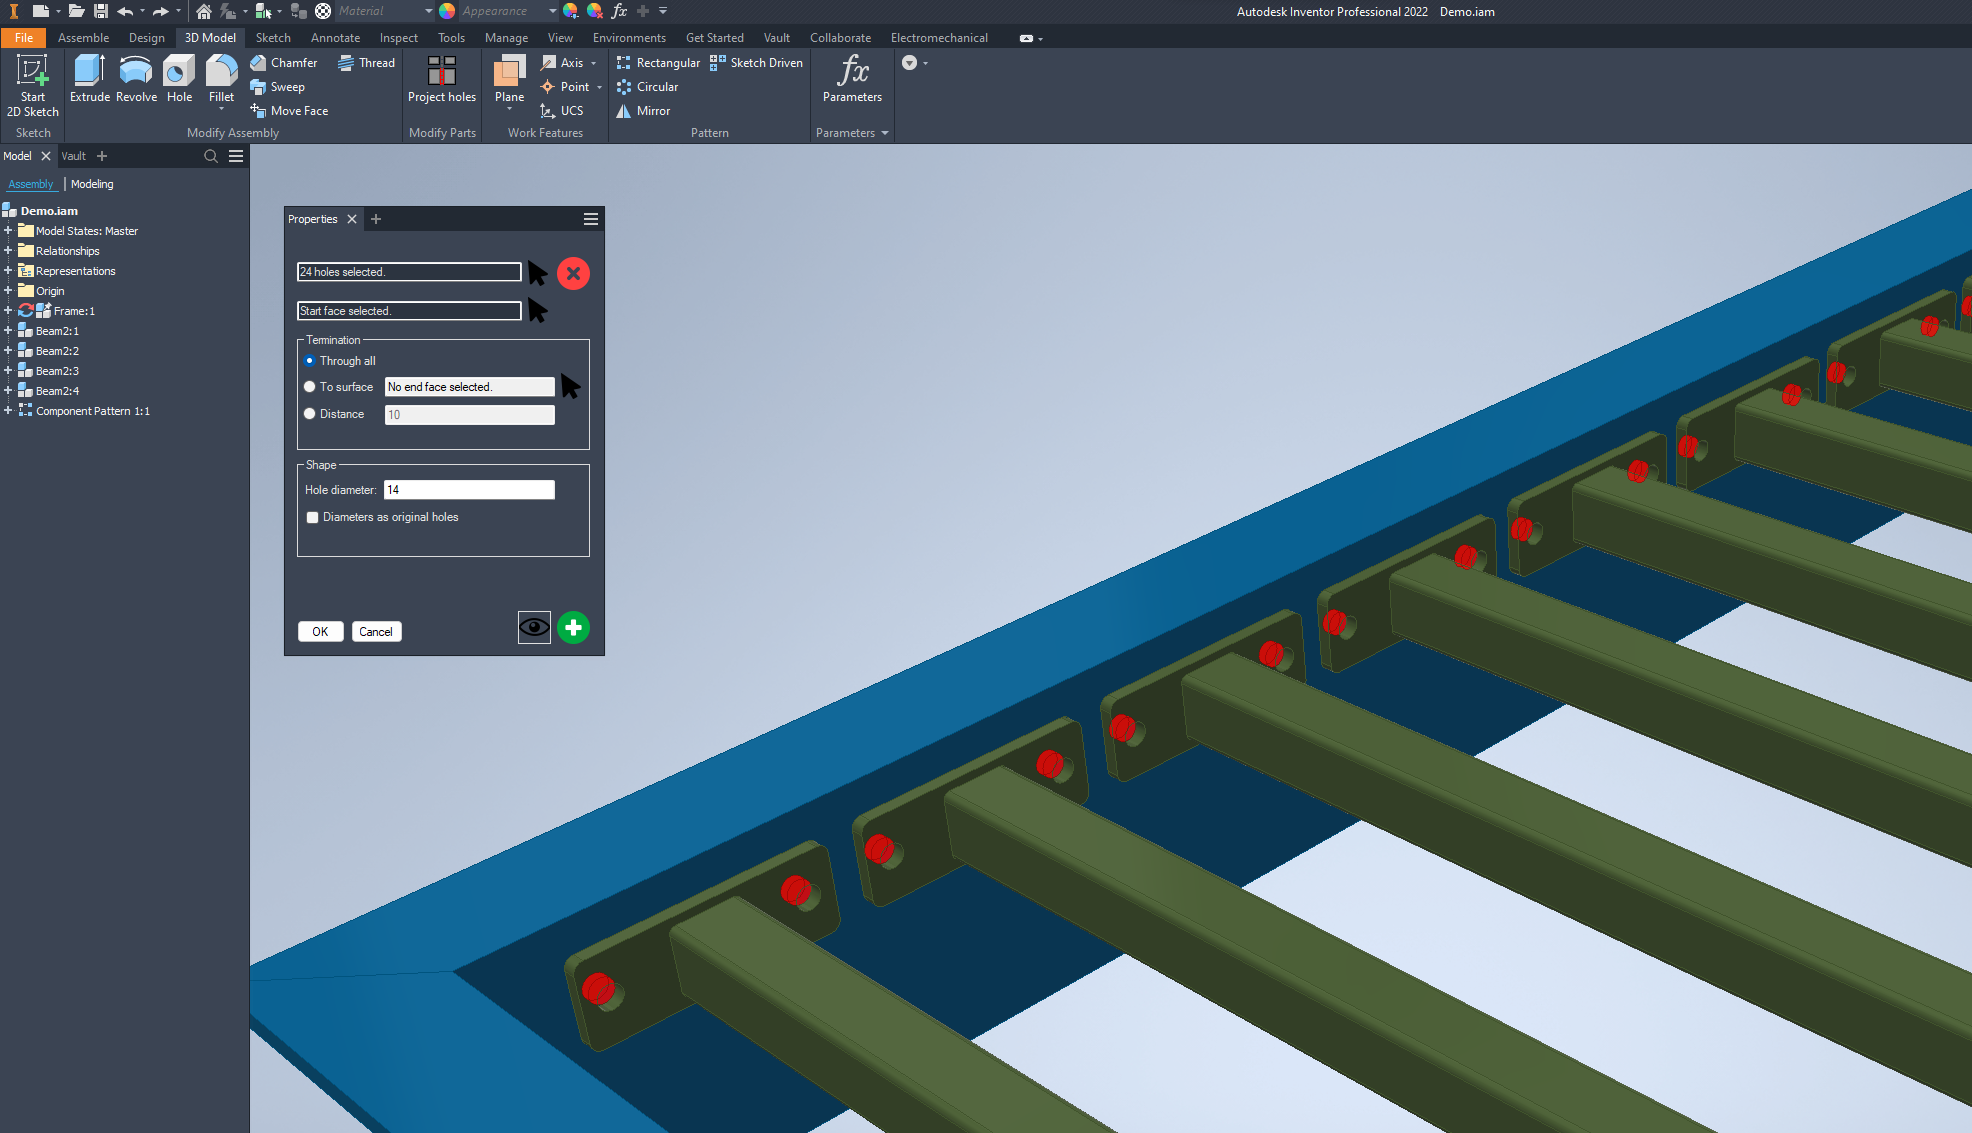Viewport: 1972px width, 1133px height.
Task: Toggle the eye preview button
Action: (x=534, y=628)
